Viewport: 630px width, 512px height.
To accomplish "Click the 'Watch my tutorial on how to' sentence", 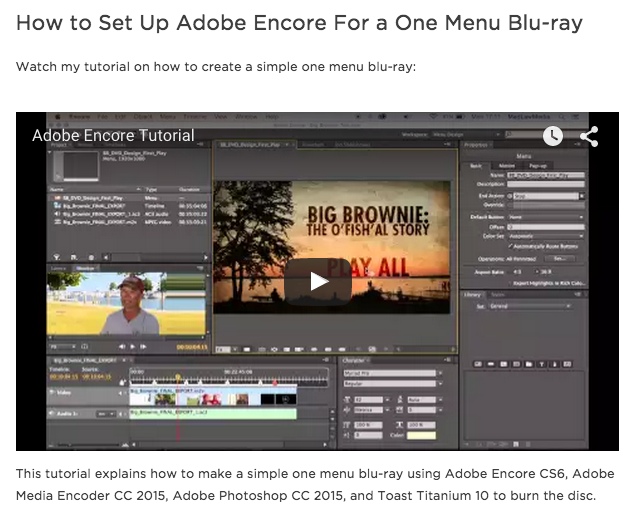I will click(x=216, y=66).
